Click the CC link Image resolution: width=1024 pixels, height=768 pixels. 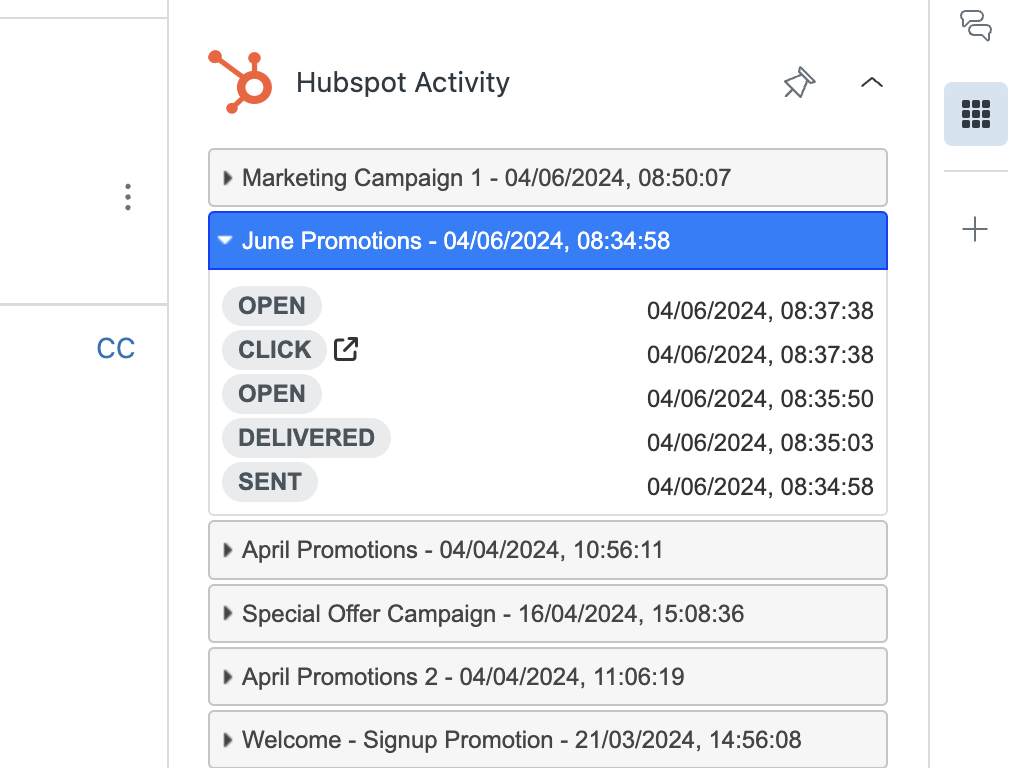pyautogui.click(x=115, y=349)
